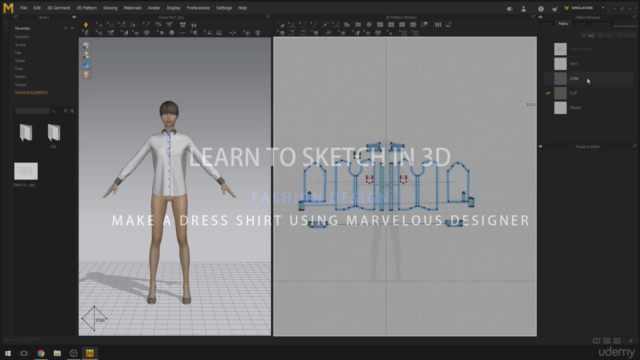The width and height of the screenshot is (640, 360).
Task: Open the Sewing menu
Action: 110,8
